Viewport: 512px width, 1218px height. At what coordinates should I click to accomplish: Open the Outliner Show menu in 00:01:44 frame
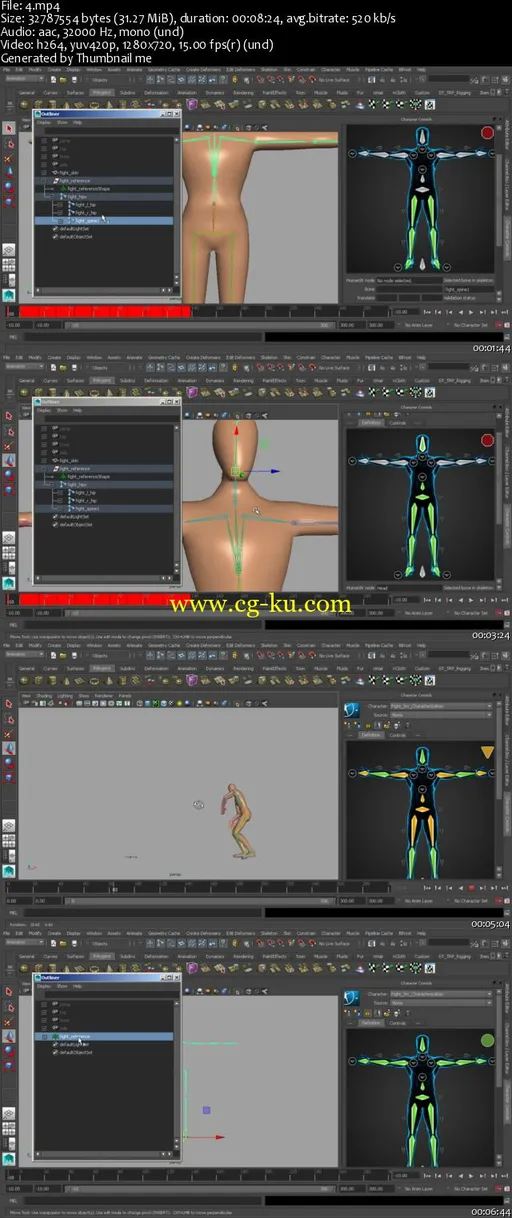point(62,122)
